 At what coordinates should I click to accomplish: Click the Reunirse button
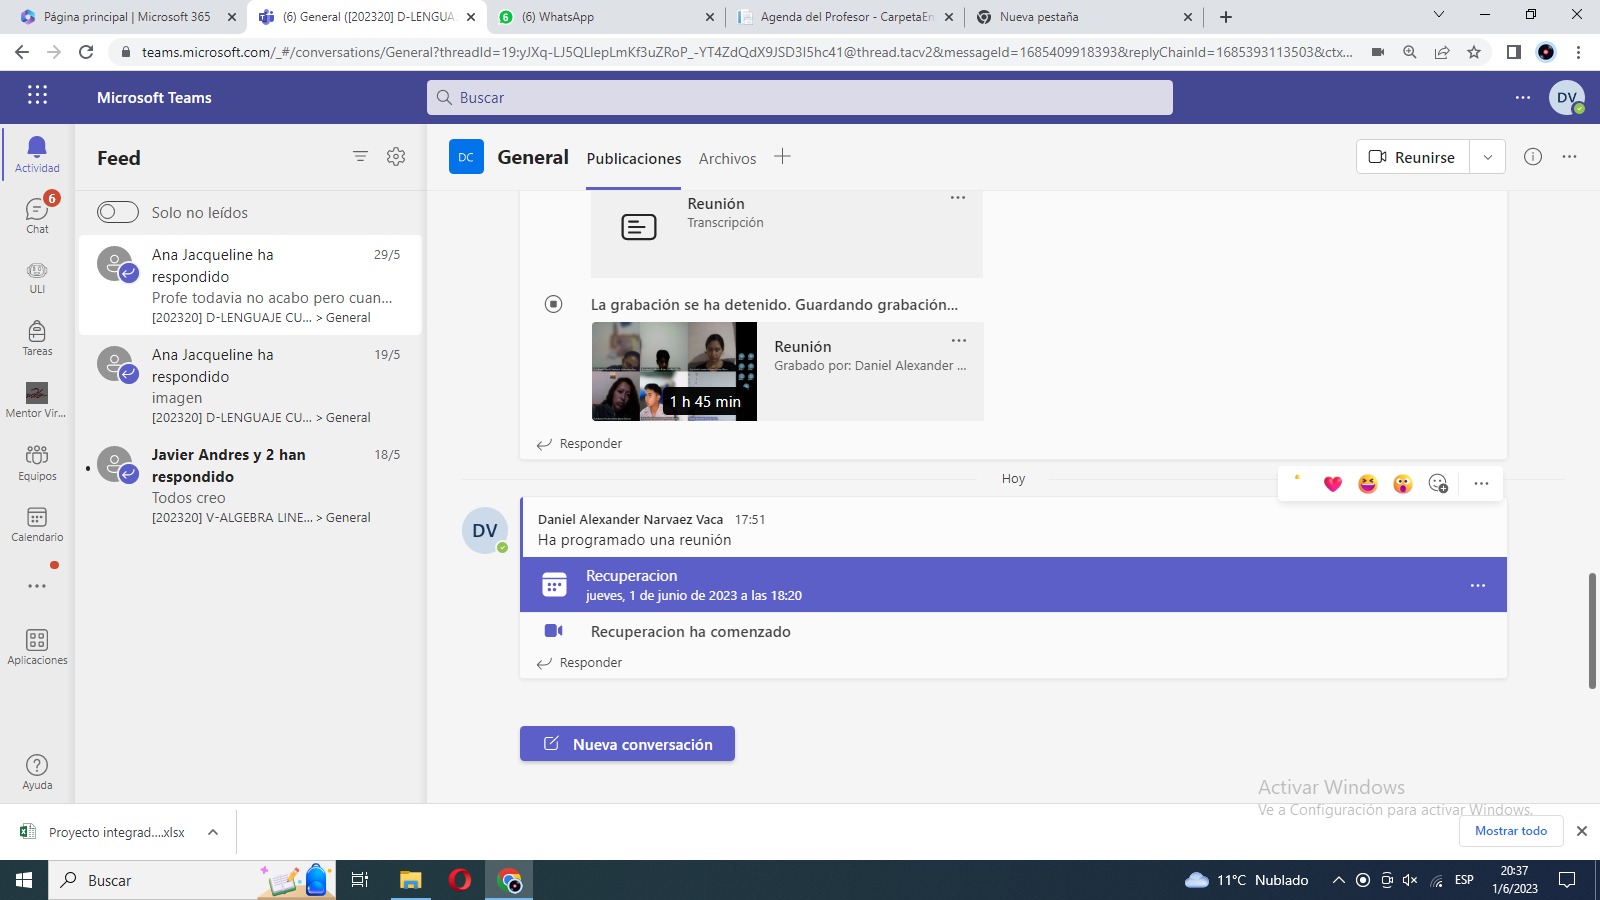click(1412, 157)
